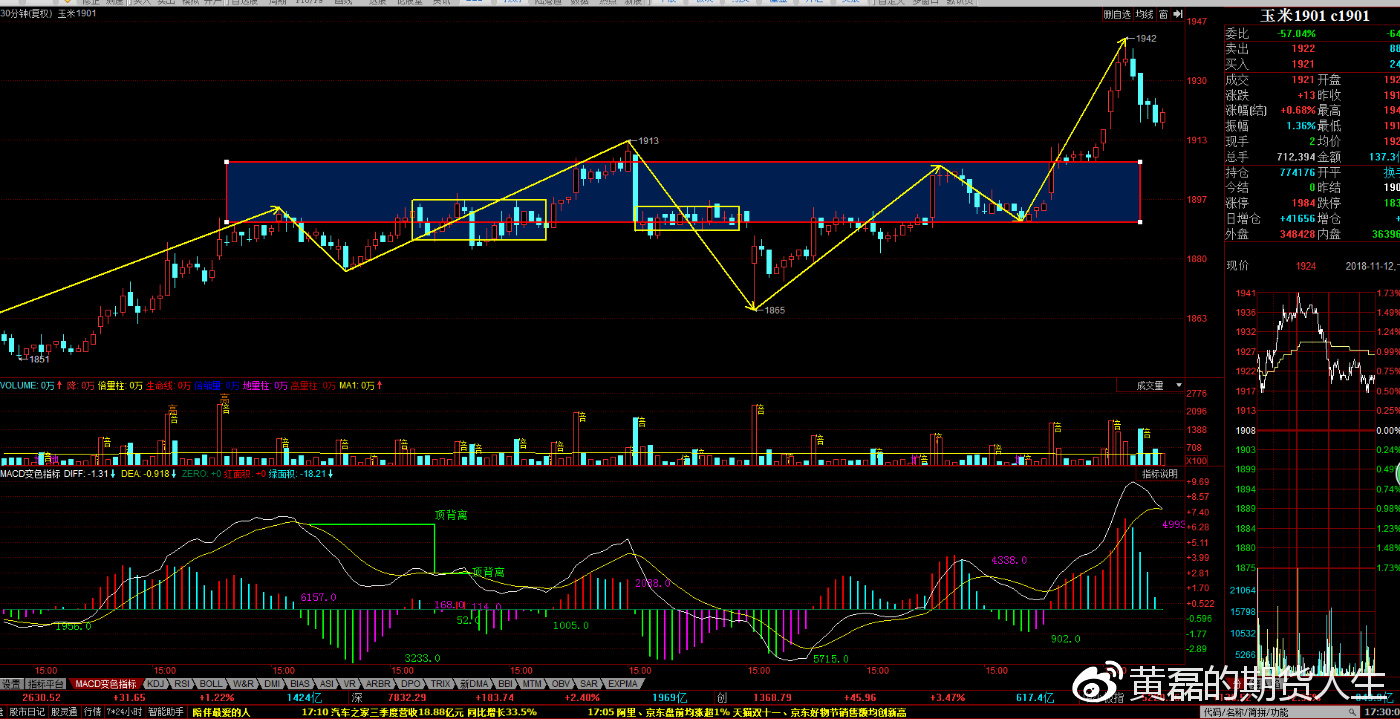Select the W&R indicator tab

[243, 684]
